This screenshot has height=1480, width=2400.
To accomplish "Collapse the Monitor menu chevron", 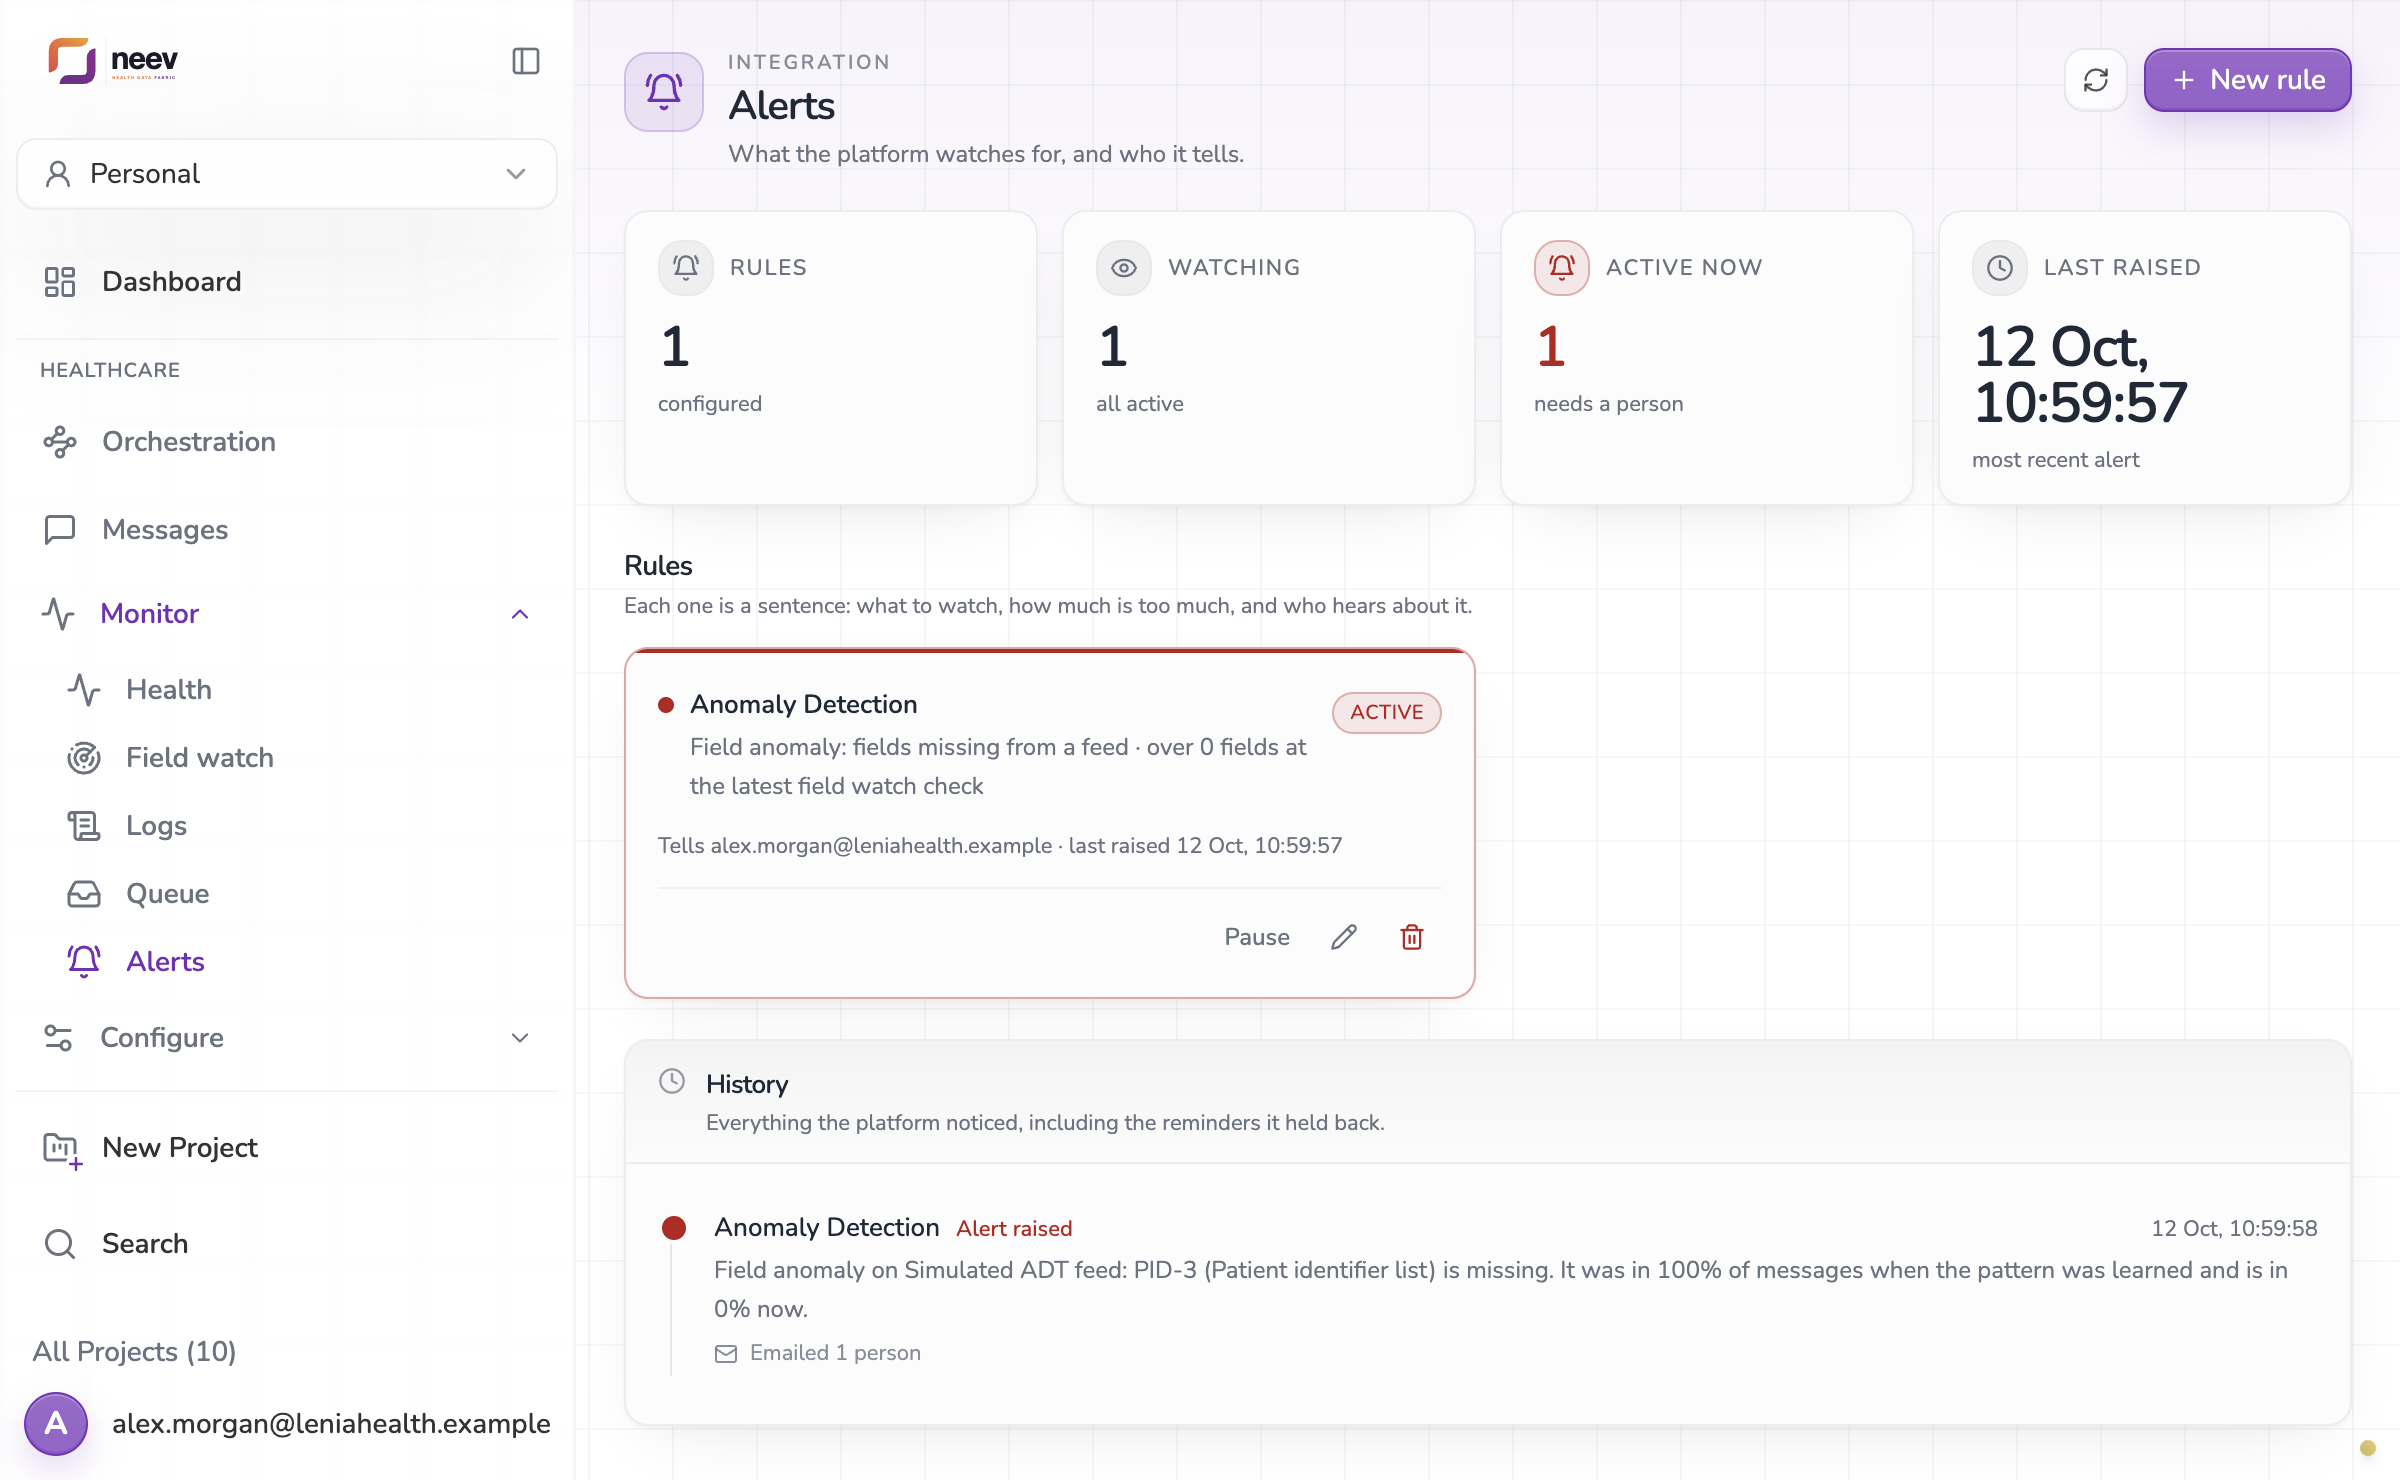I will point(520,614).
